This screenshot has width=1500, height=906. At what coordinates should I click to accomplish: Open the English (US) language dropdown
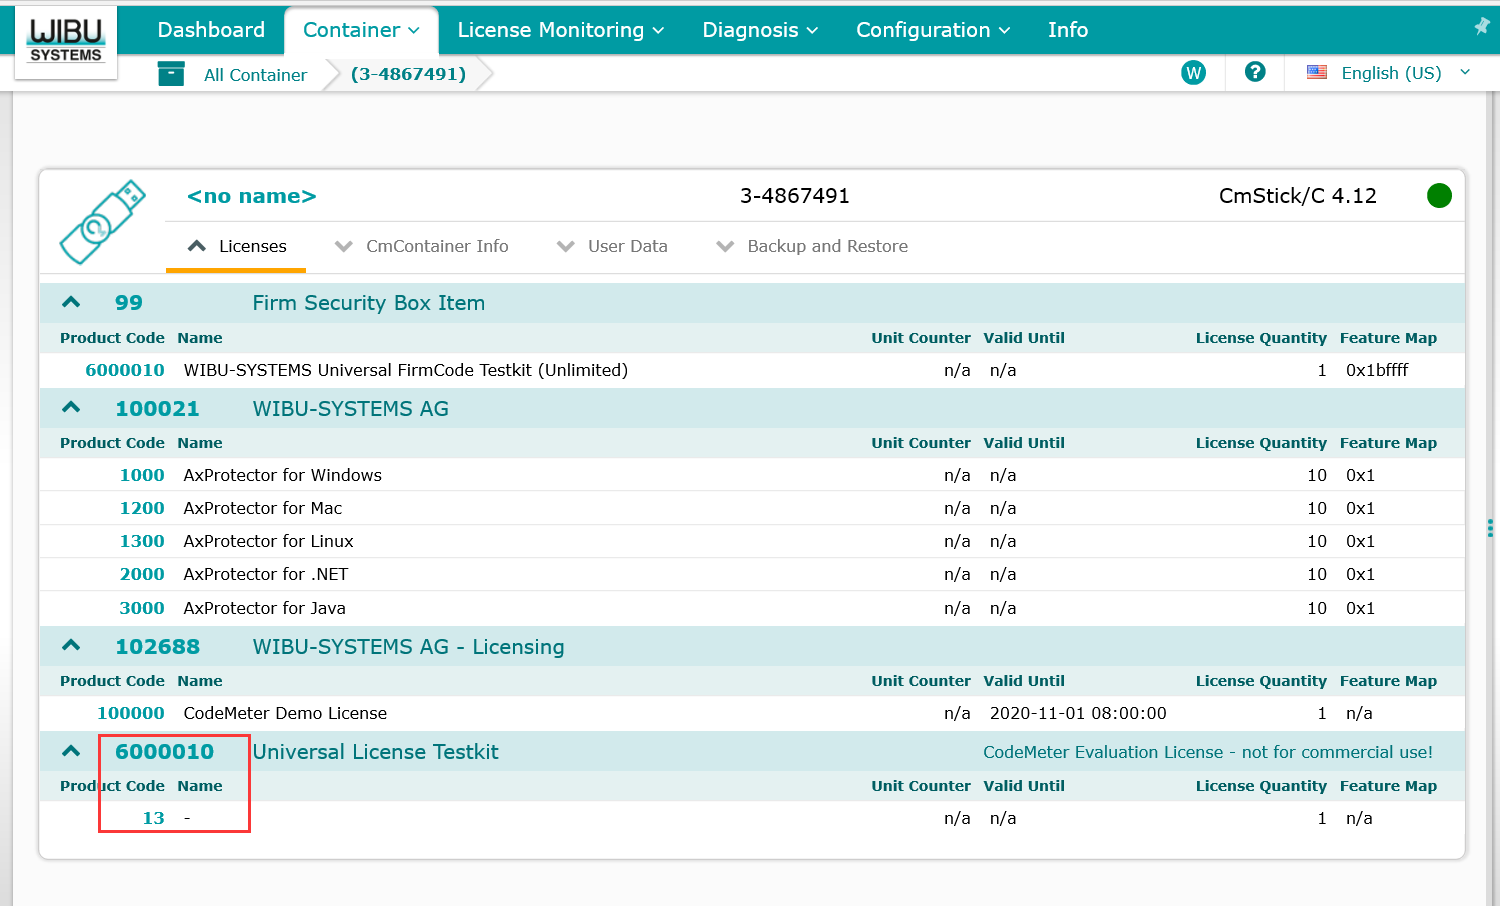tap(1390, 73)
